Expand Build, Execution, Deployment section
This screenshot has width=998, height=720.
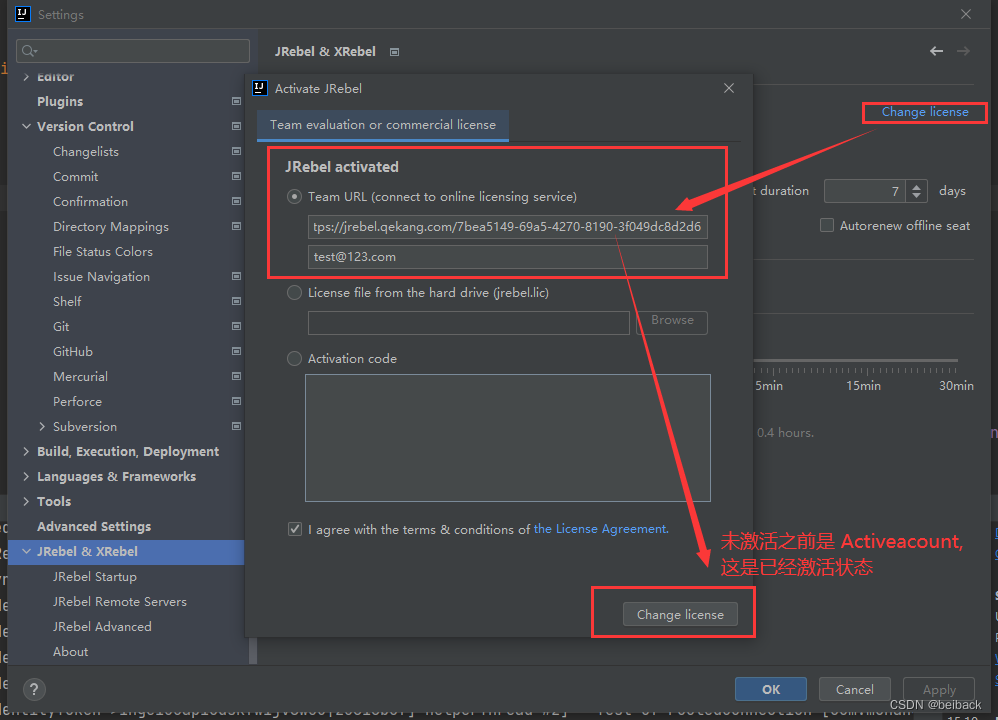[x=26, y=451]
